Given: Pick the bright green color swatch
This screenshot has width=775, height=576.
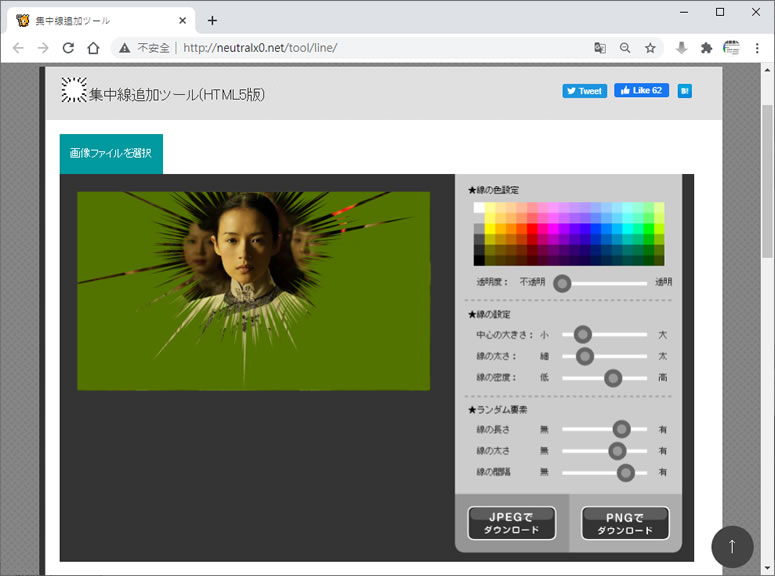Looking at the screenshot, I should click(x=648, y=229).
